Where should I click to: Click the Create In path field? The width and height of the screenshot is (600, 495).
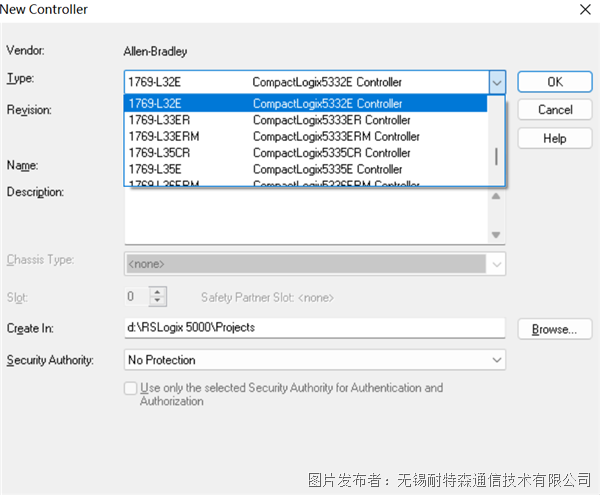315,328
